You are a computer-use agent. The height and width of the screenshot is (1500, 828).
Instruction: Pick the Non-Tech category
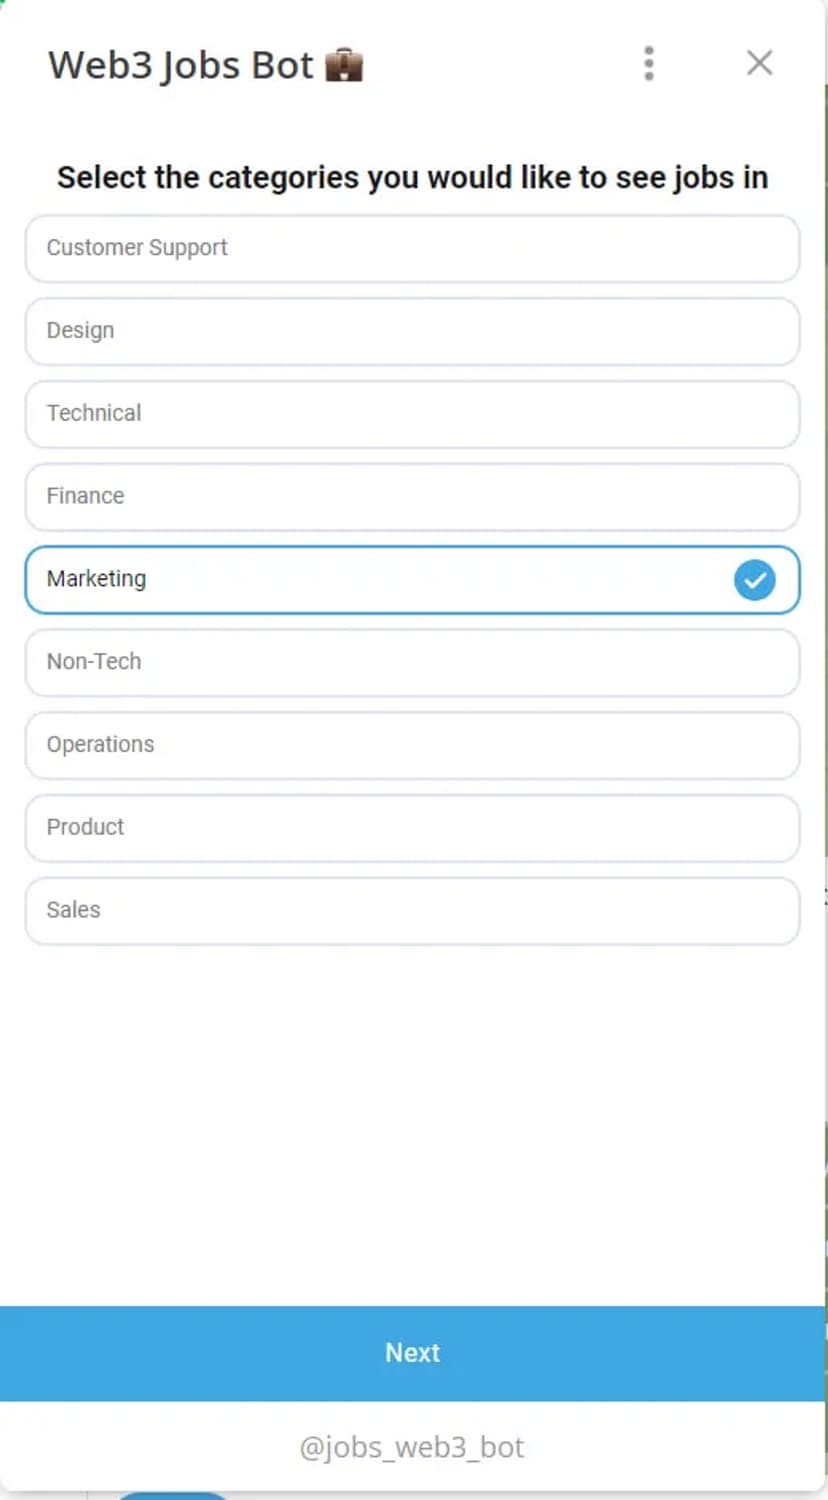[412, 663]
